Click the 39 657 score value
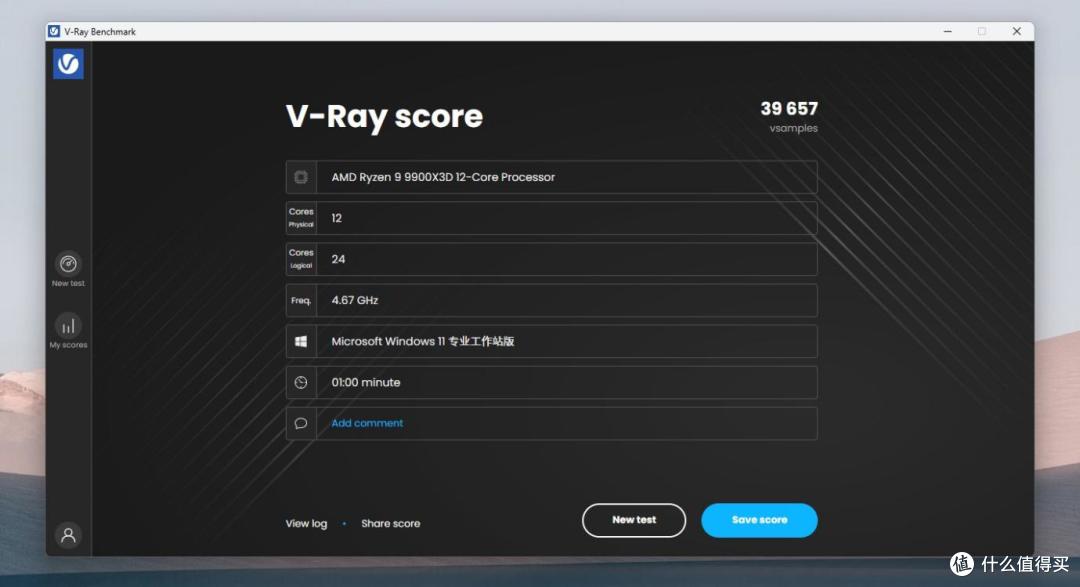This screenshot has height=587, width=1080. (789, 109)
